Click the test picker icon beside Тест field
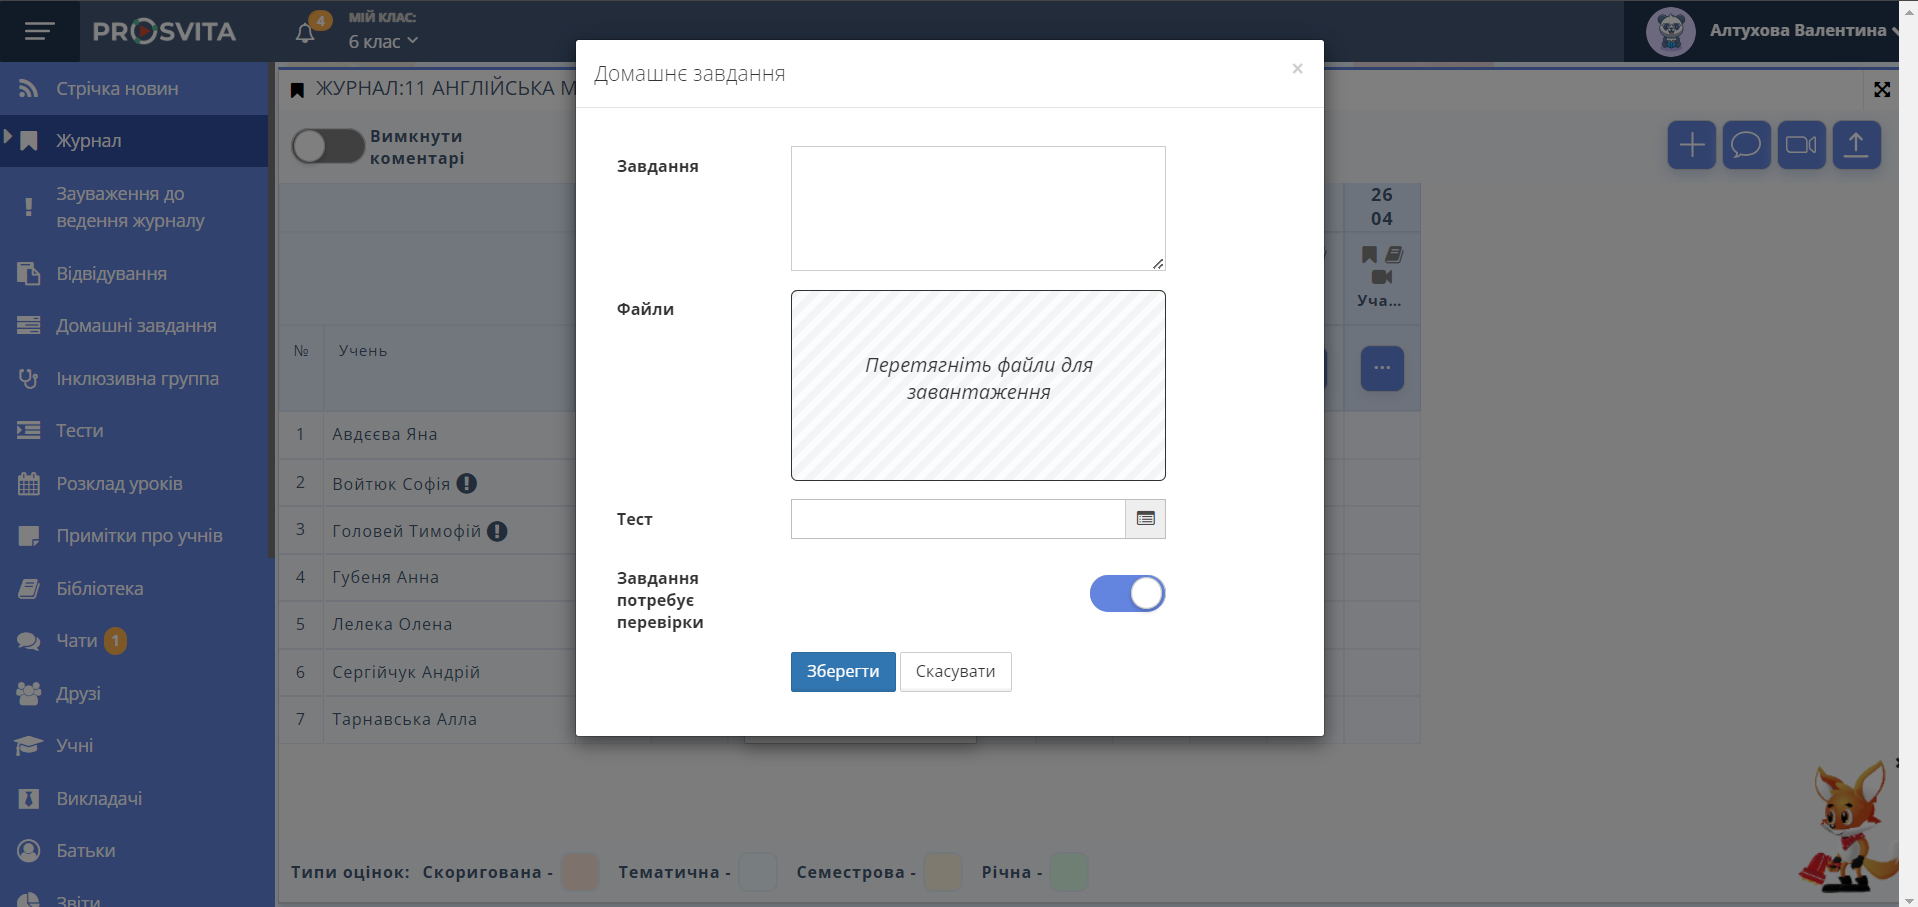1918x907 pixels. tap(1145, 519)
